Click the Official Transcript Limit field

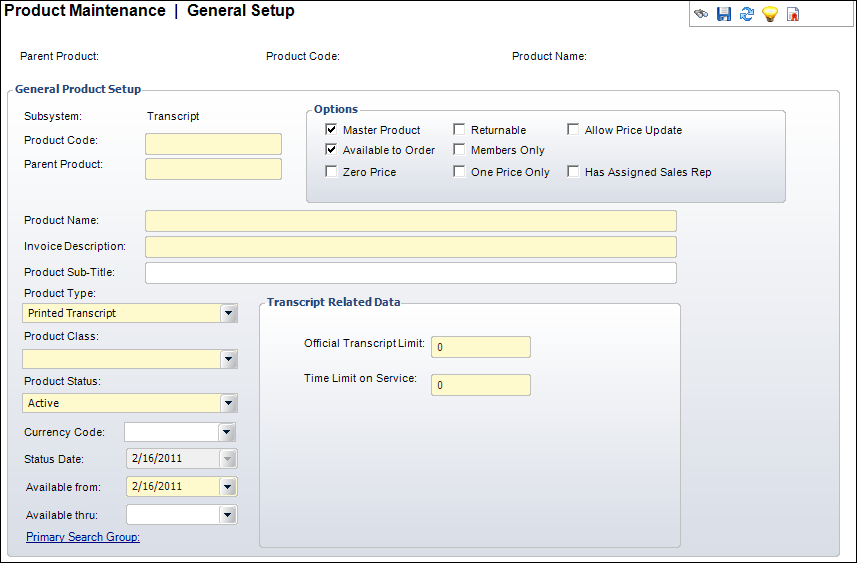[480, 347]
